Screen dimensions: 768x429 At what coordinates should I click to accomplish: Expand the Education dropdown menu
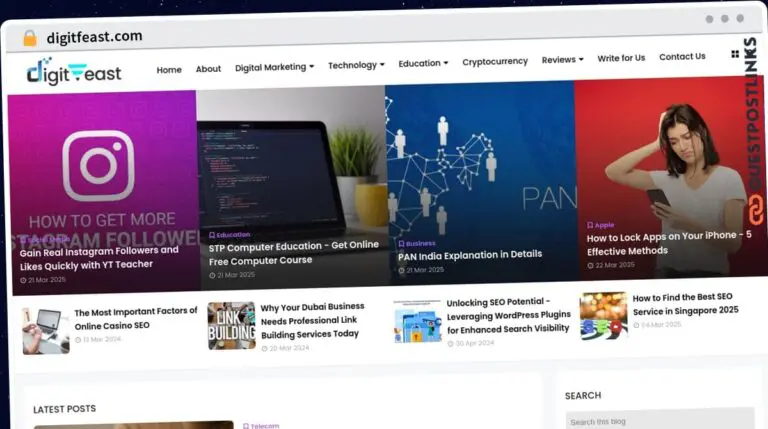click(423, 63)
